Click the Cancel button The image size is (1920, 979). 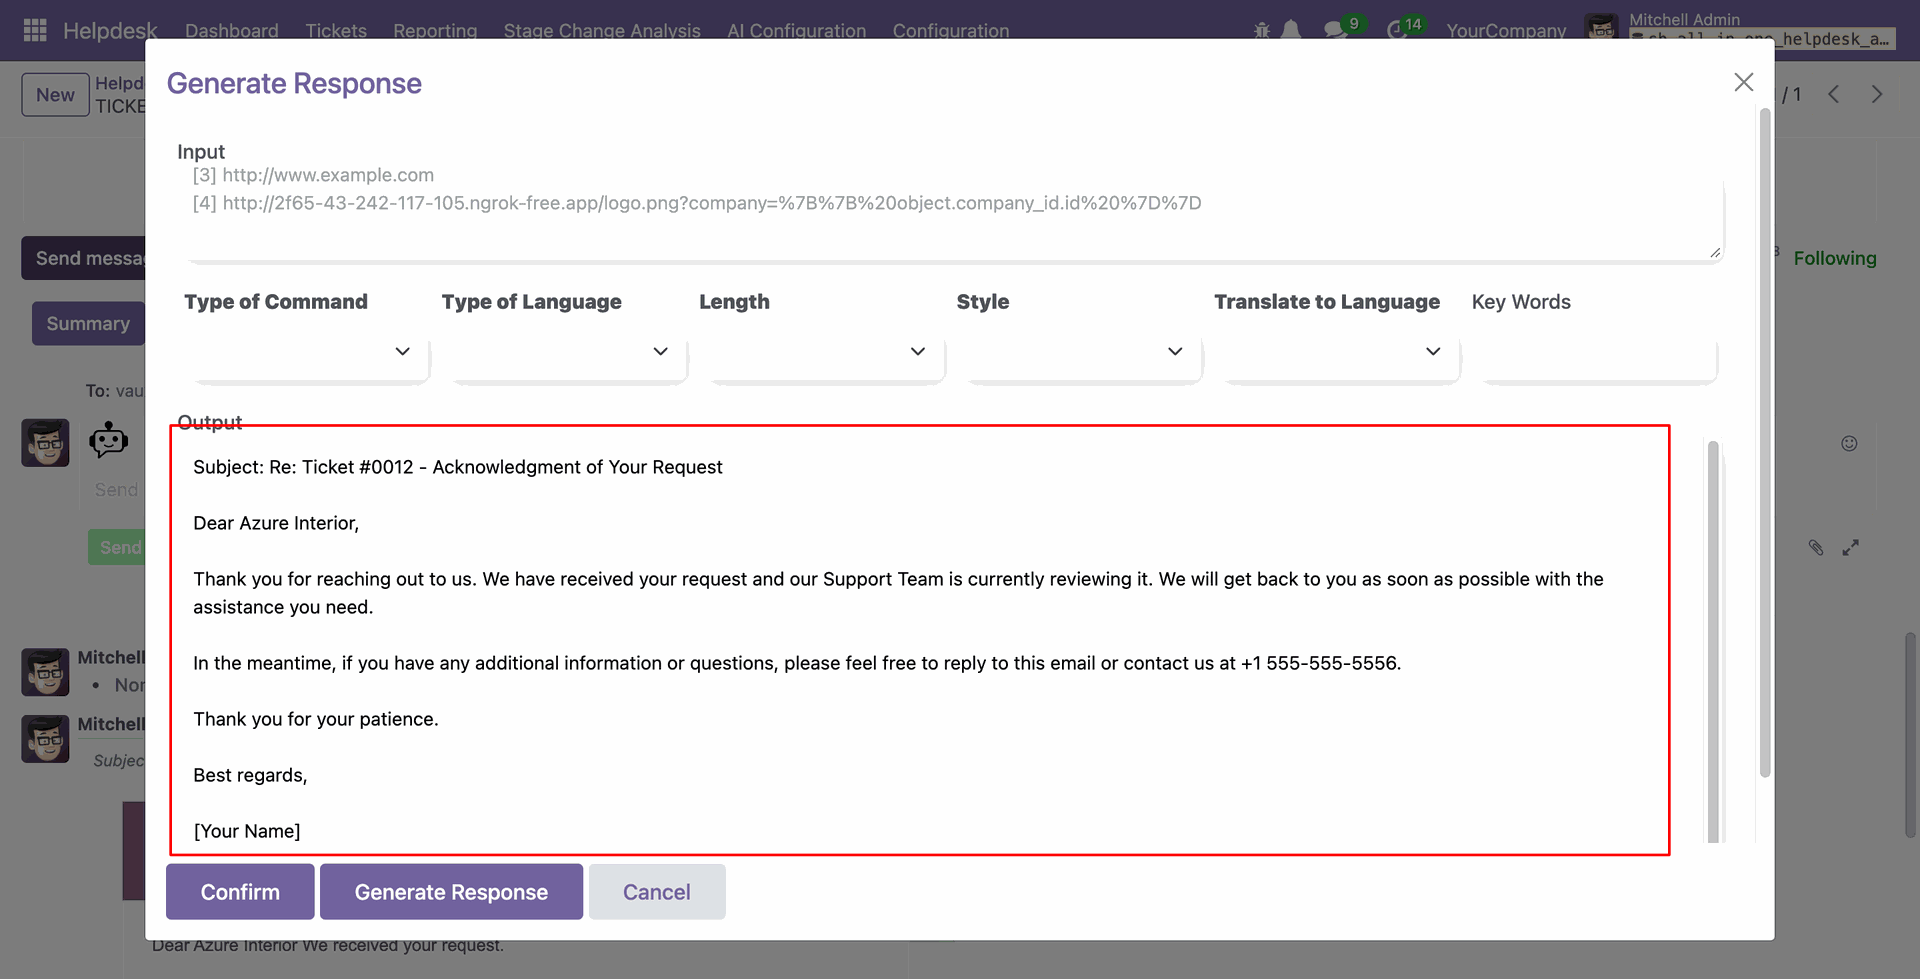[657, 892]
